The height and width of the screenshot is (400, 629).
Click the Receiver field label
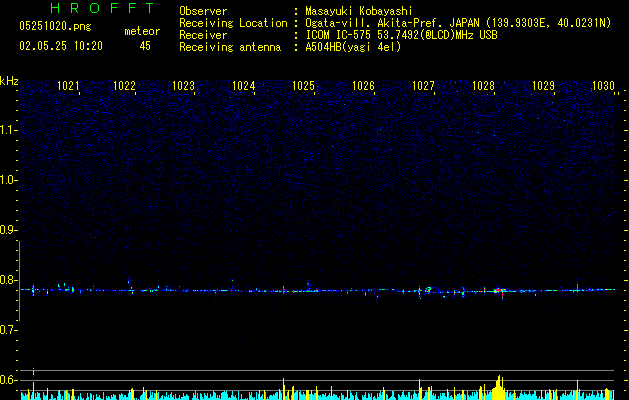(x=203, y=35)
